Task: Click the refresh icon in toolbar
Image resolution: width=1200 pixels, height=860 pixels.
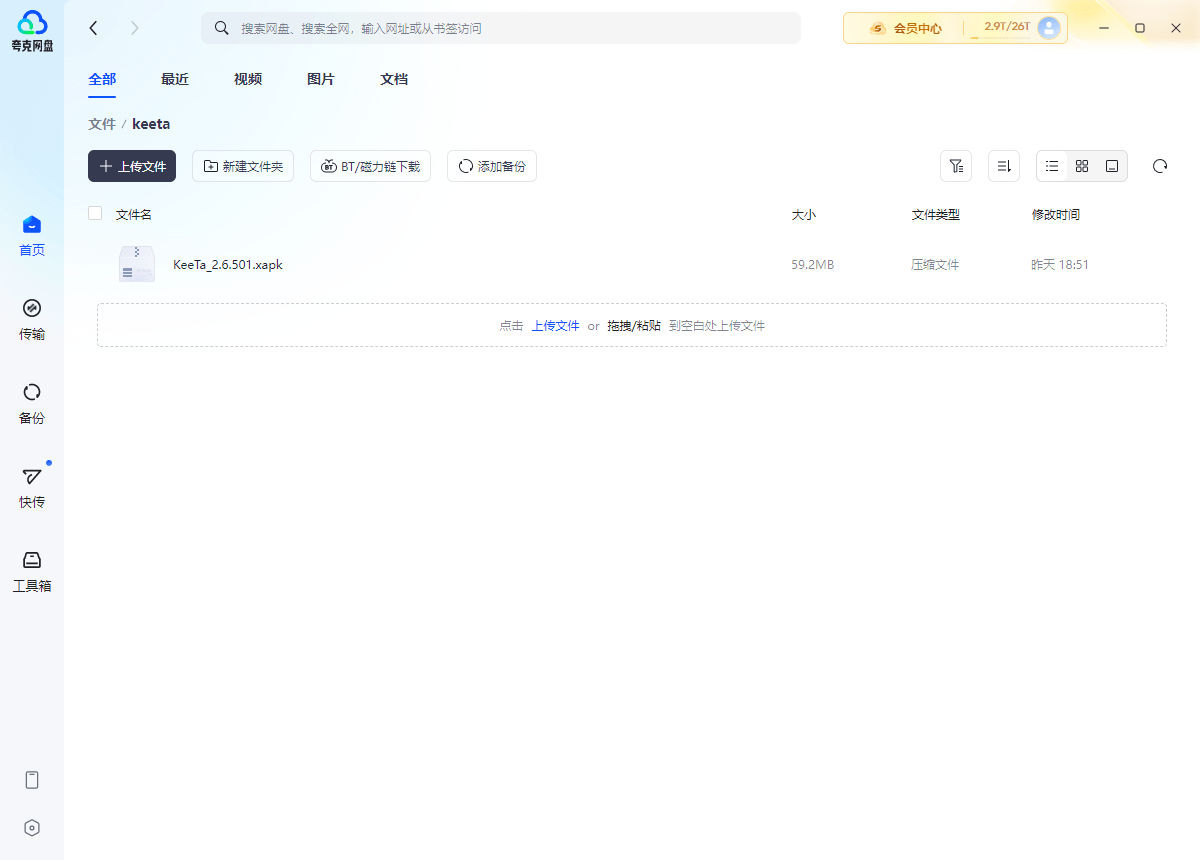Action: (x=1160, y=166)
